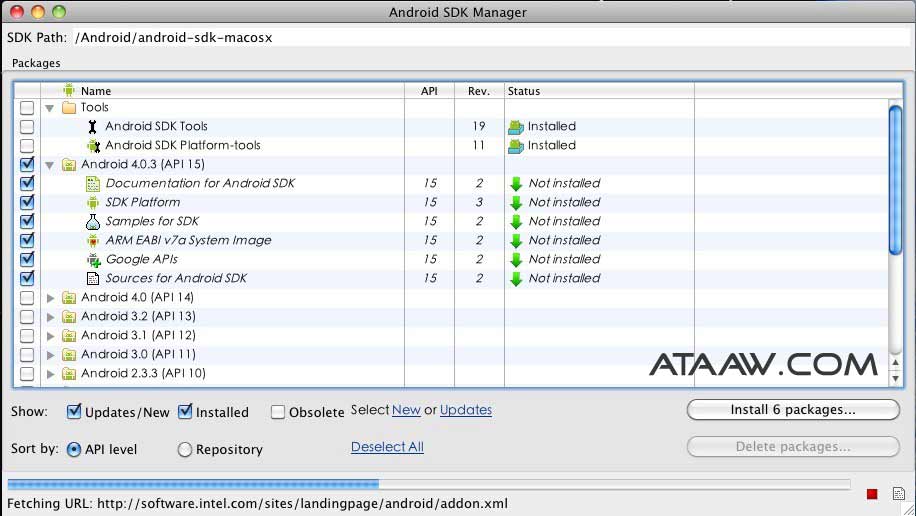The width and height of the screenshot is (916, 516).
Task: Click the Android icon in Name header
Action: (x=69, y=90)
